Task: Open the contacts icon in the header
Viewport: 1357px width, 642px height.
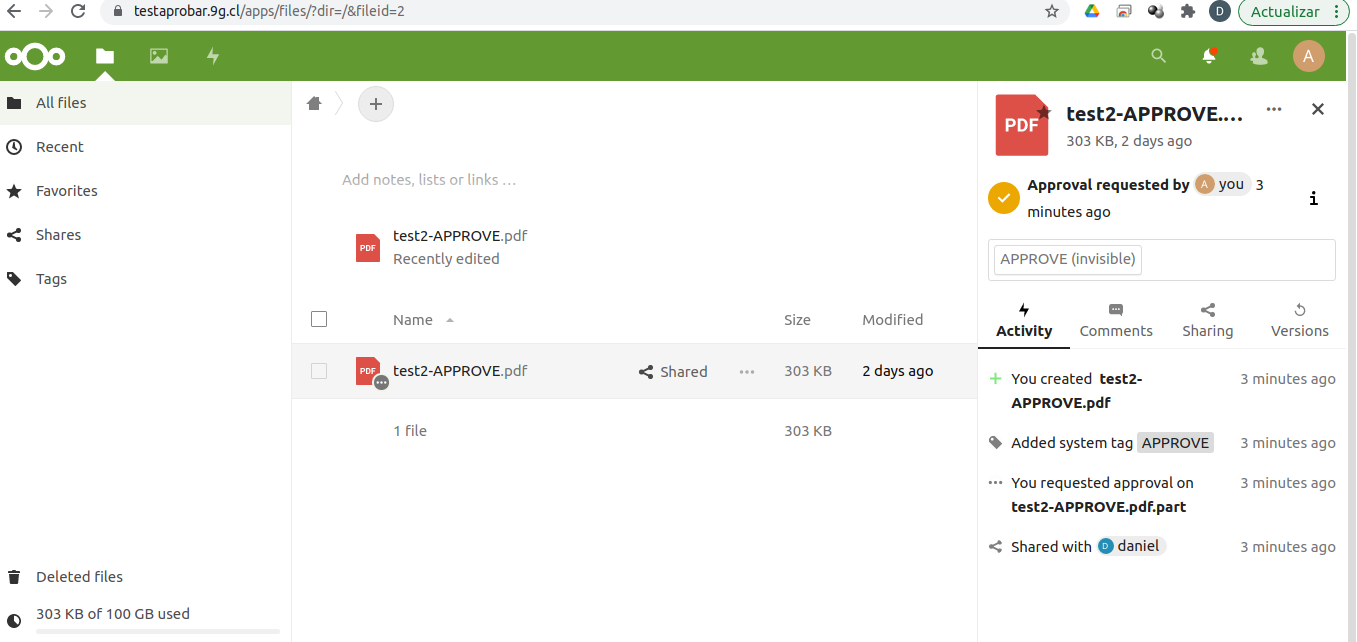Action: (1258, 56)
